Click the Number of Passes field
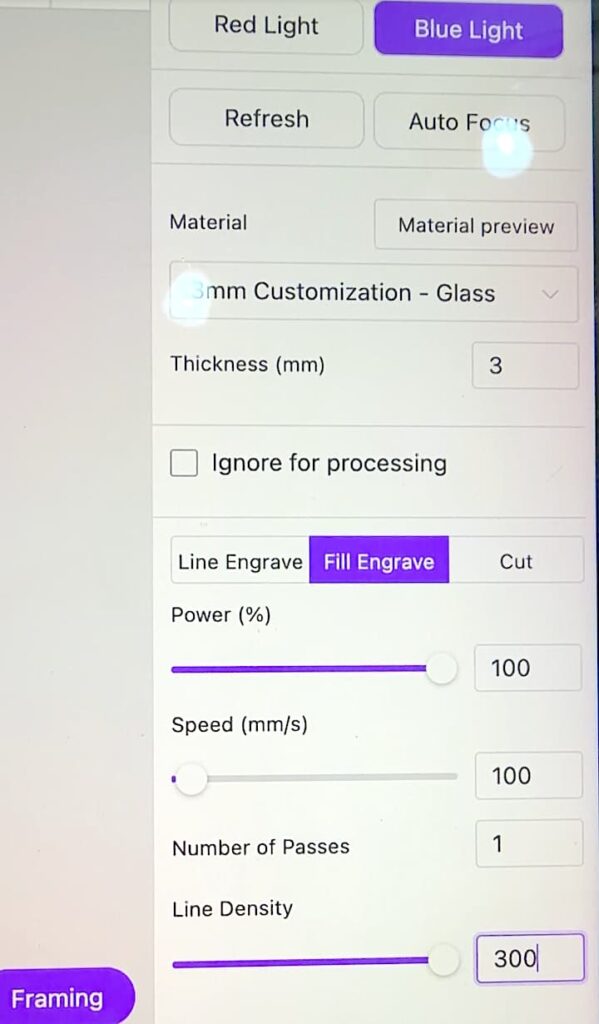Screen dimensions: 599x1024 (528, 843)
